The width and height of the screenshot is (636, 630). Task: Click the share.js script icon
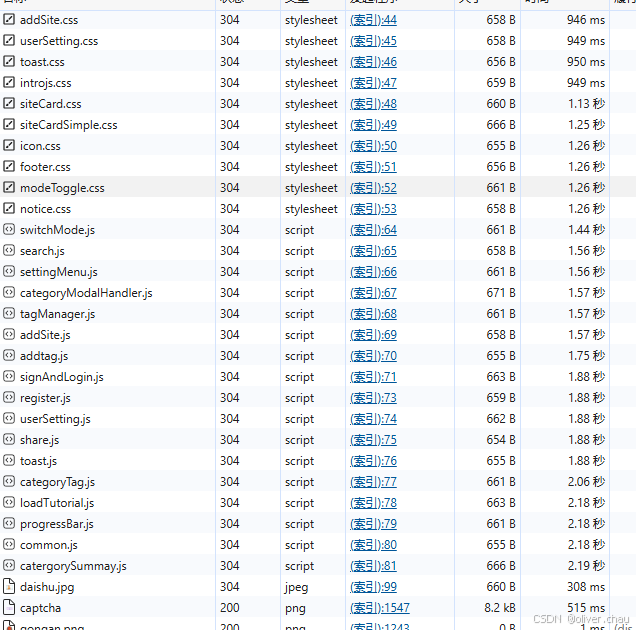click(x=9, y=439)
